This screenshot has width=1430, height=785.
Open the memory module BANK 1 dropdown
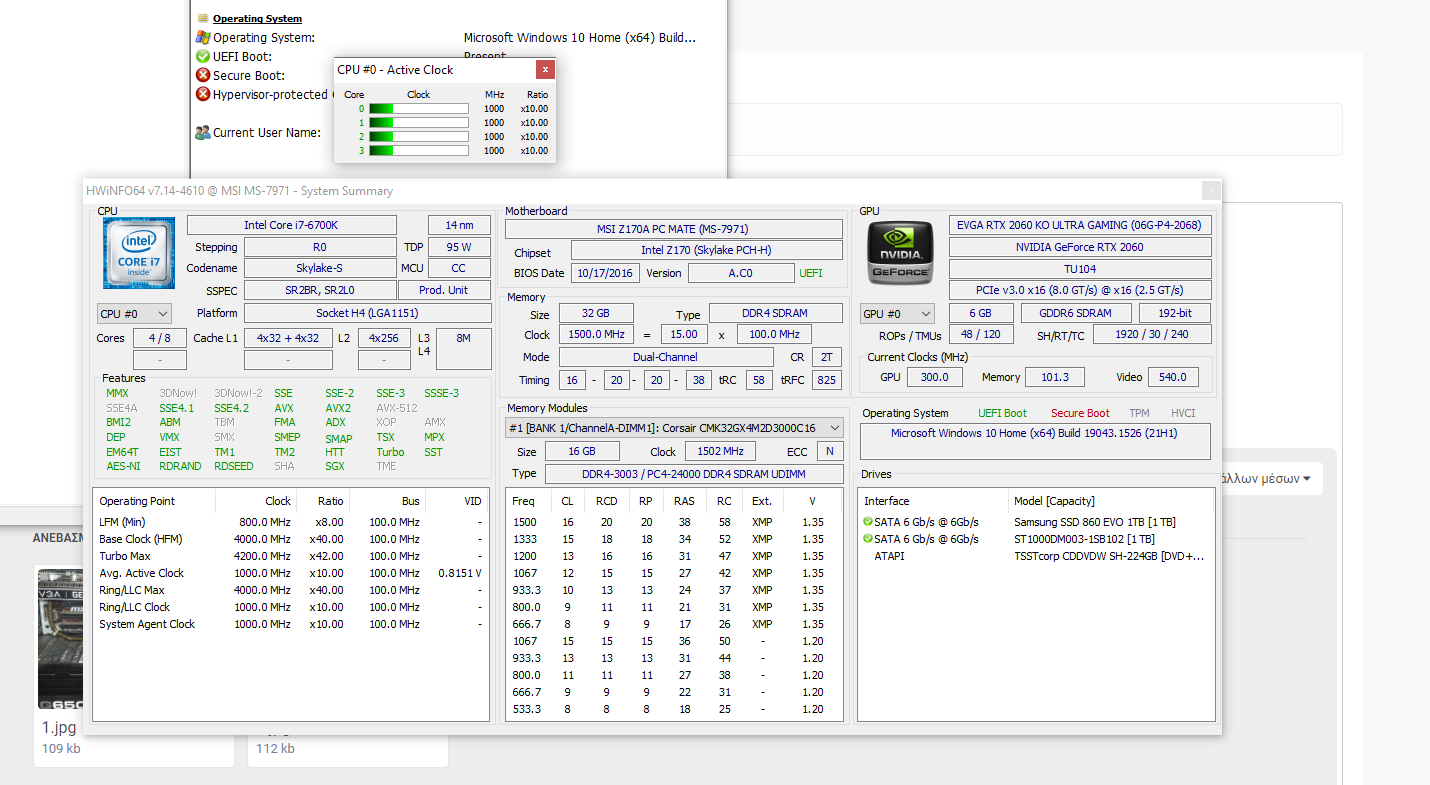point(674,428)
